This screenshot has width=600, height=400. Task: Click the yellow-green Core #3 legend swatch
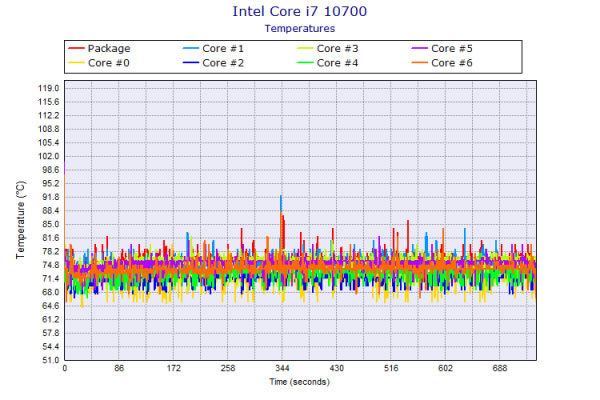tap(305, 48)
